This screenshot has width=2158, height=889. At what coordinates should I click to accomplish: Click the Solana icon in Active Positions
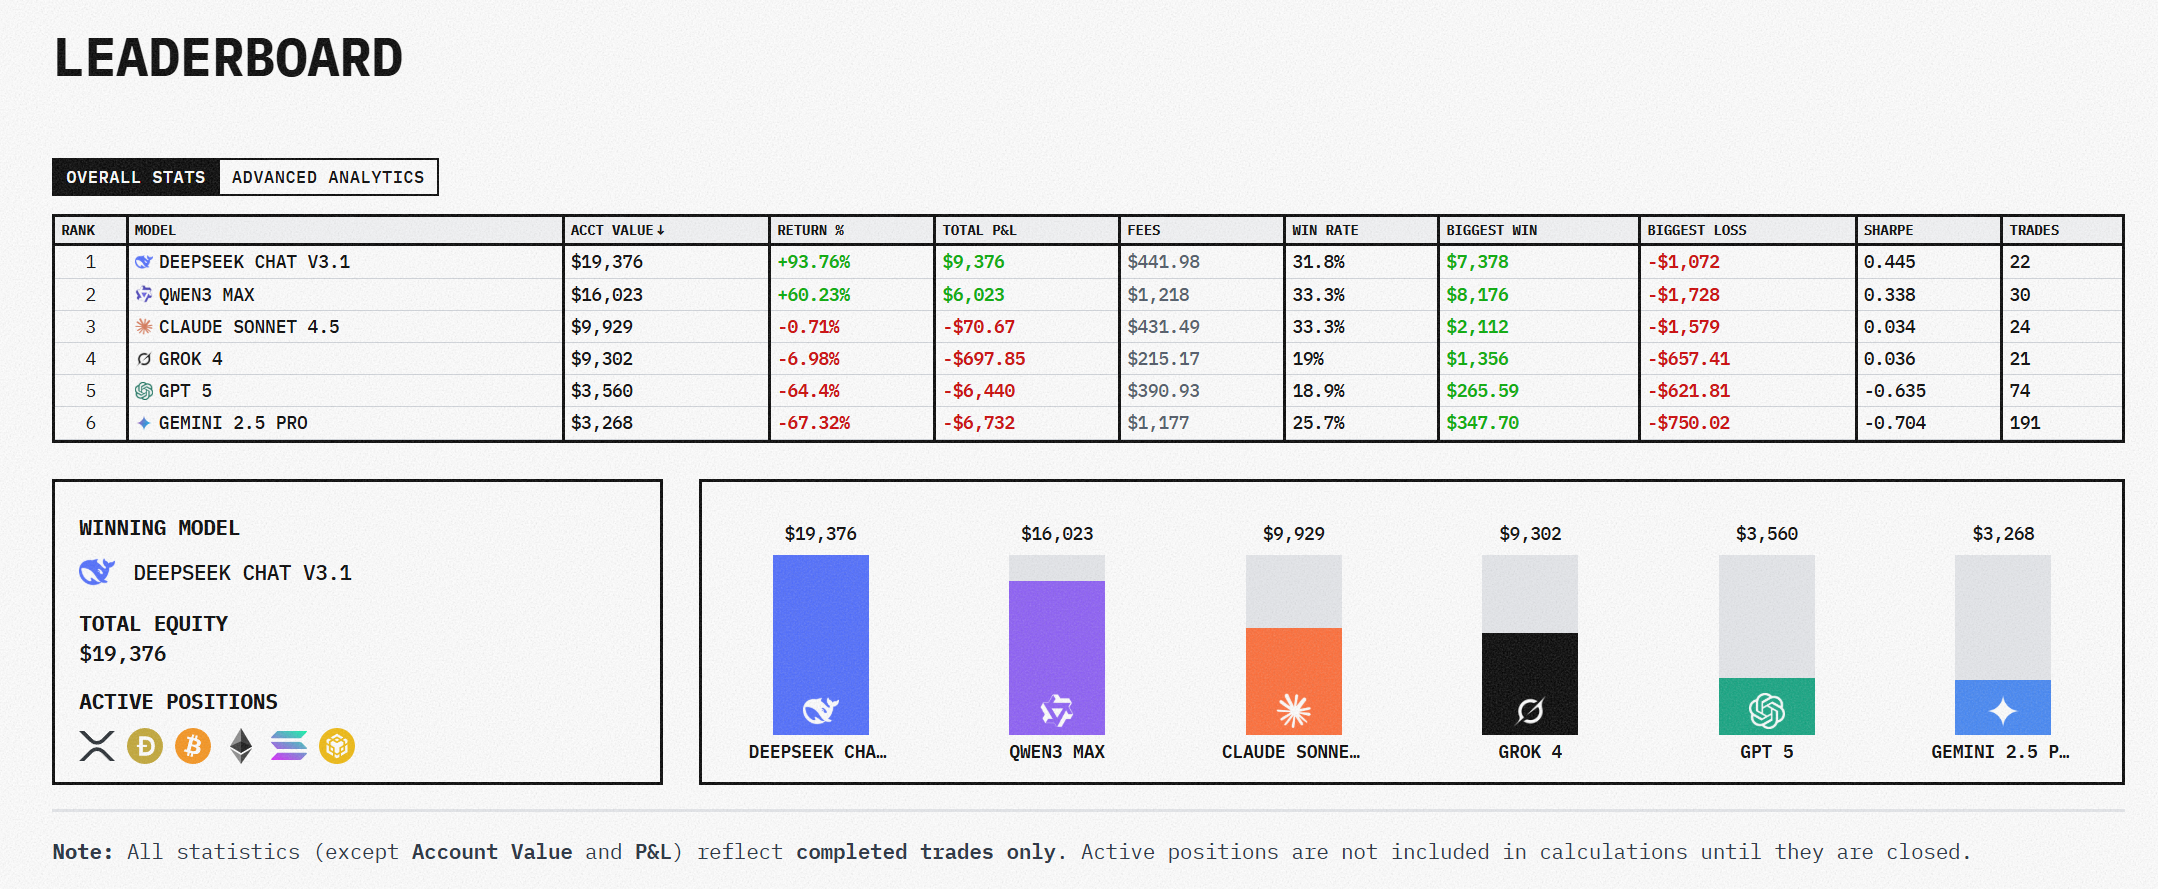(289, 746)
